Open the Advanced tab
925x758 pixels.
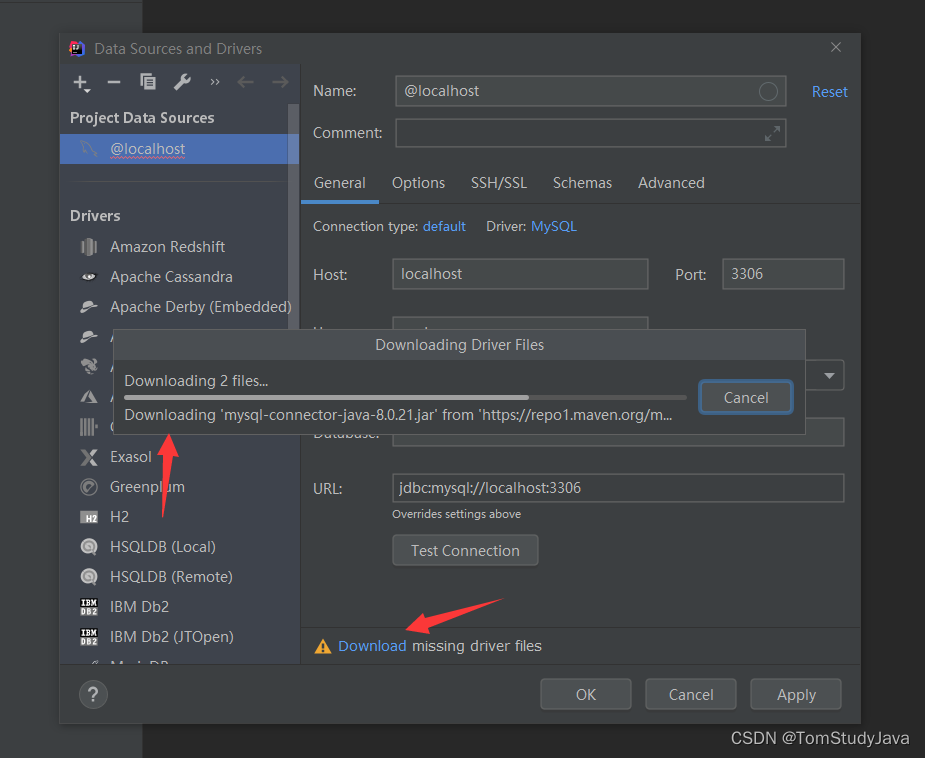click(x=671, y=183)
